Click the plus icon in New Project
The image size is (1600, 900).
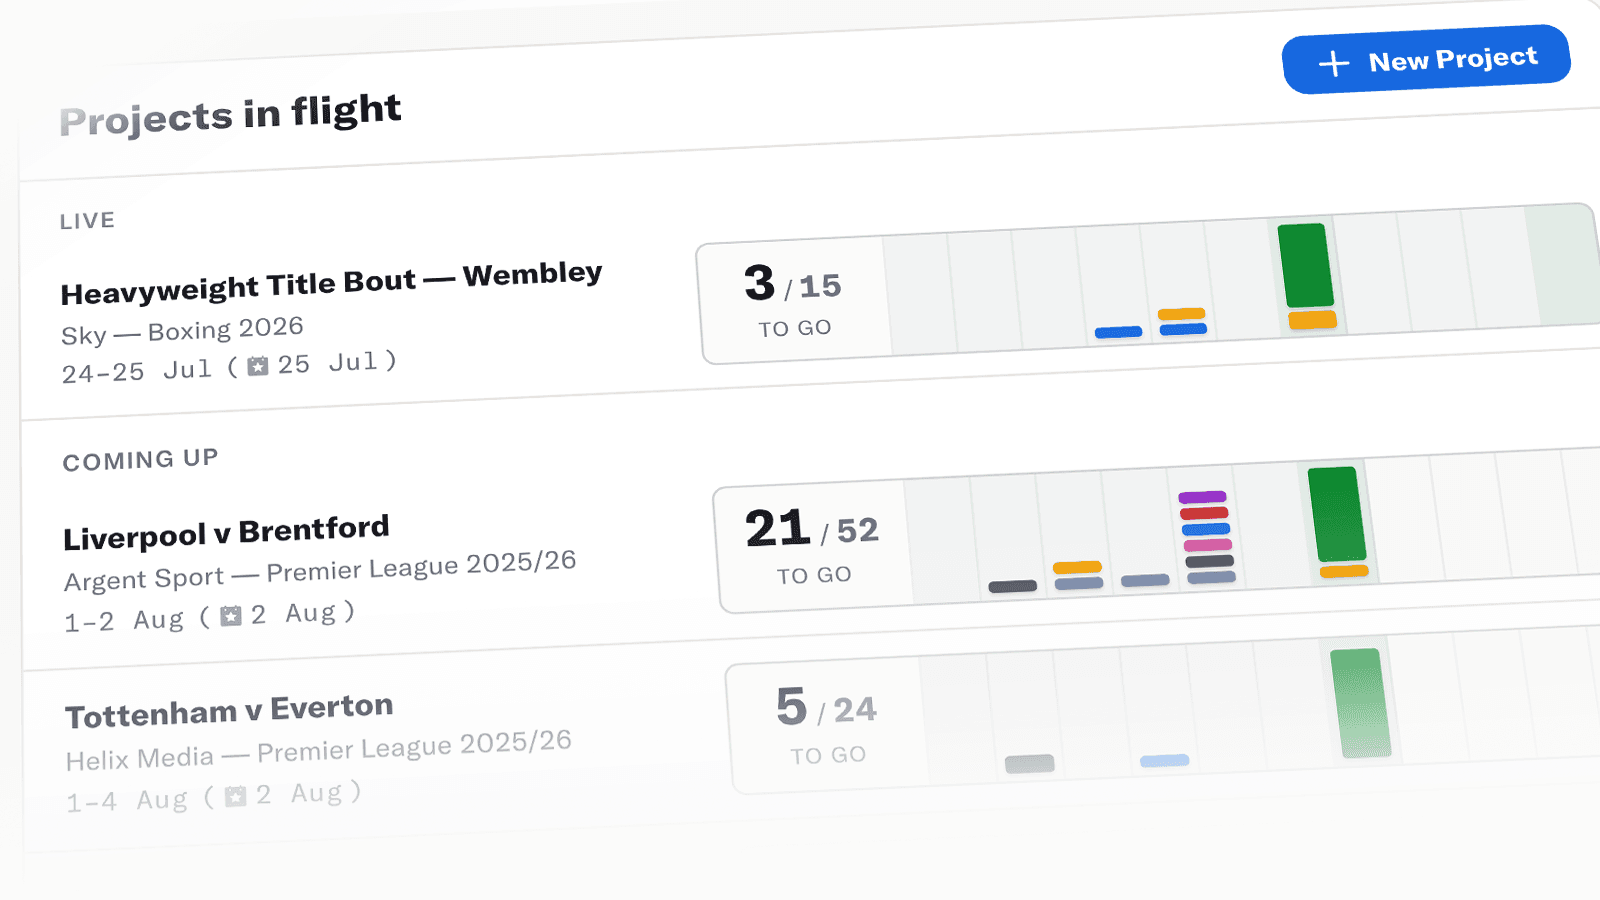click(x=1333, y=64)
